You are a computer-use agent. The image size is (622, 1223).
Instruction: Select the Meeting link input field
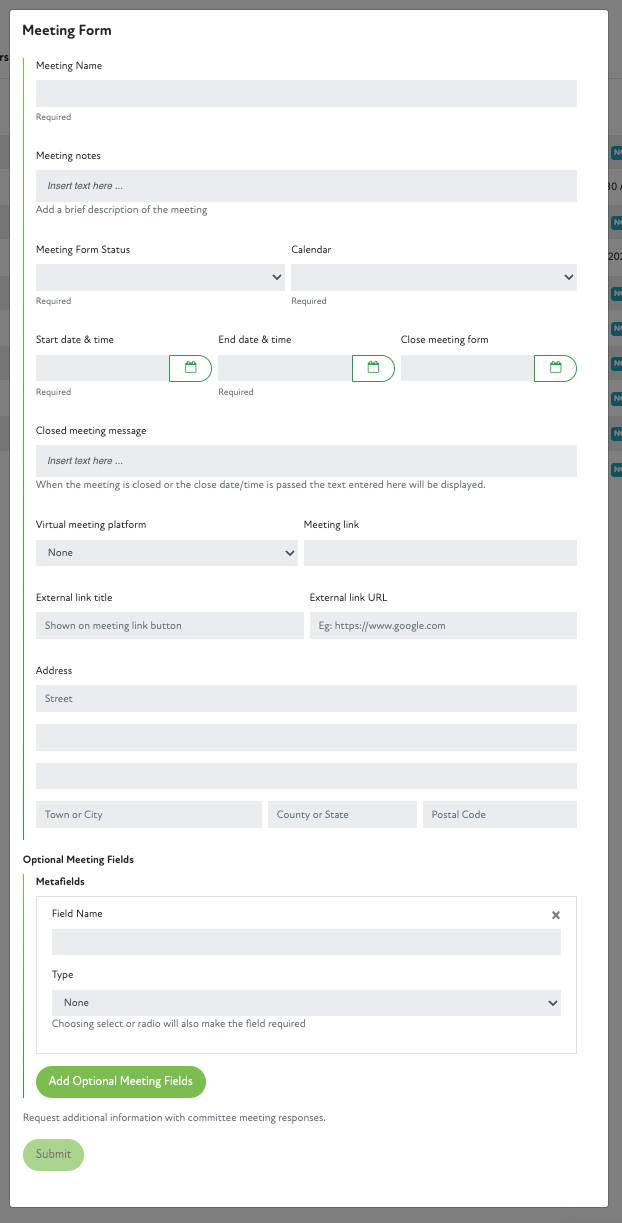pos(440,553)
